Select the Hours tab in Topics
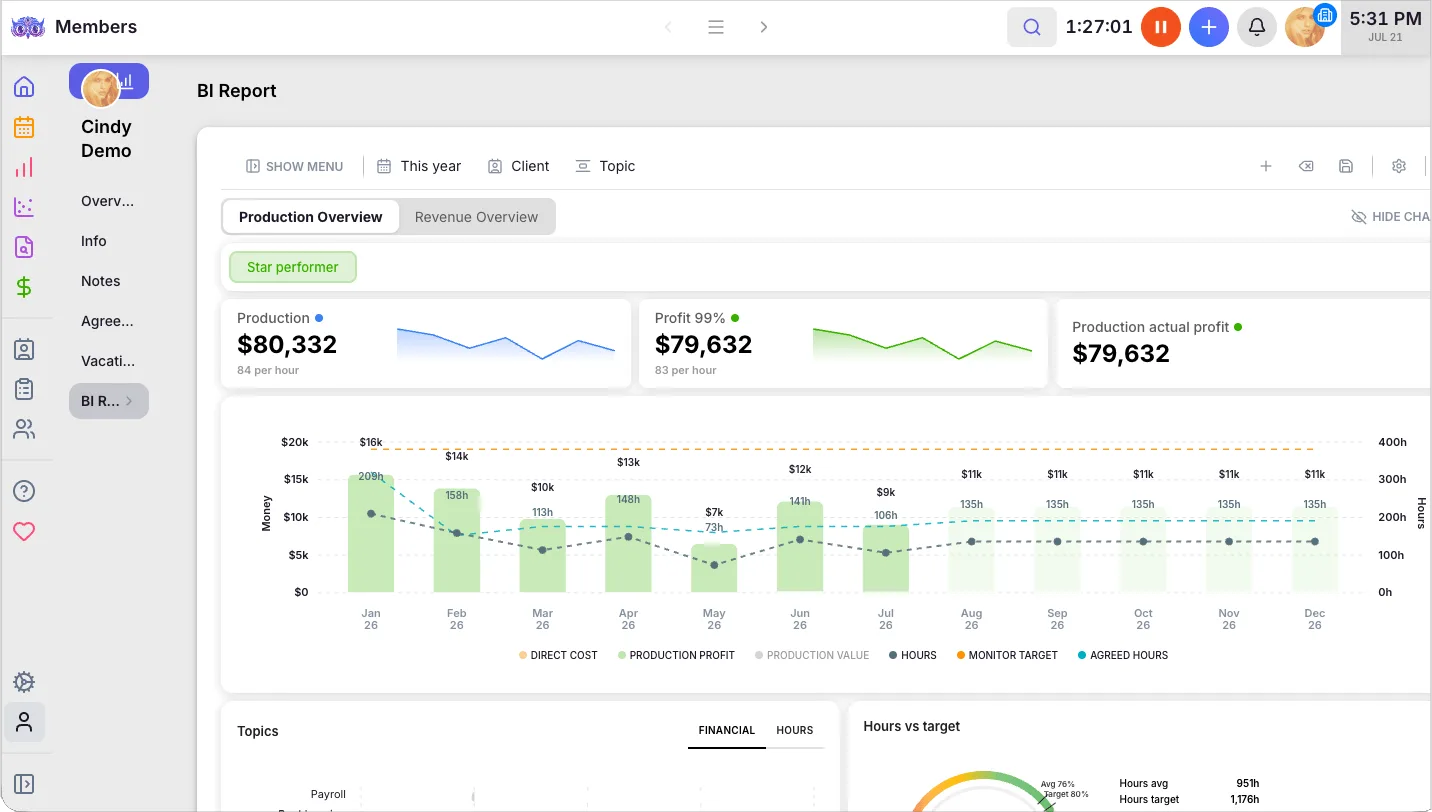Screen dimensions: 1432x812 [x=795, y=730]
